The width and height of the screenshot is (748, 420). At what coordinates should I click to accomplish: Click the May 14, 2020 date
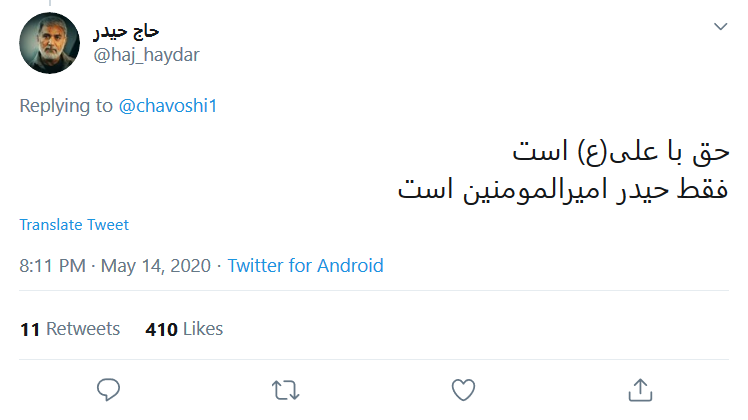tap(156, 266)
